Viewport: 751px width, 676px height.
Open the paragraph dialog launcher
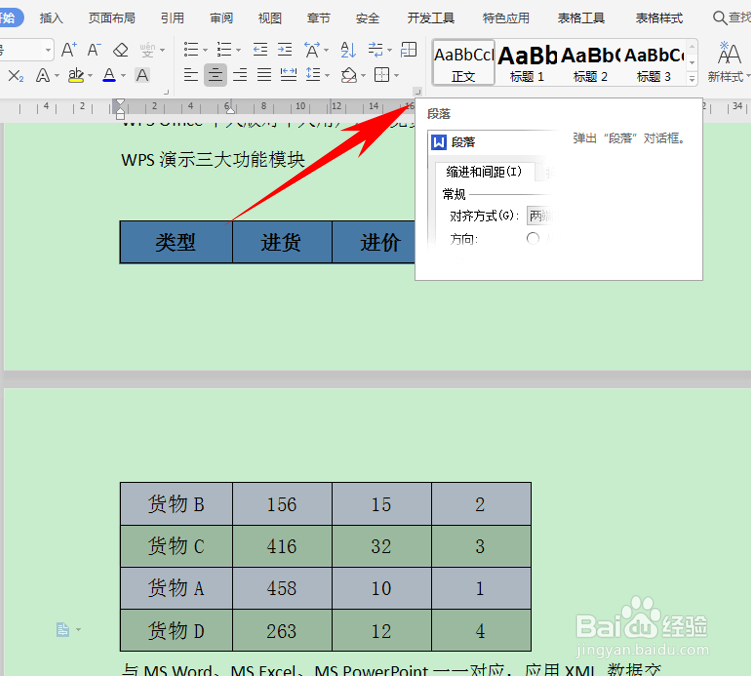point(417,91)
